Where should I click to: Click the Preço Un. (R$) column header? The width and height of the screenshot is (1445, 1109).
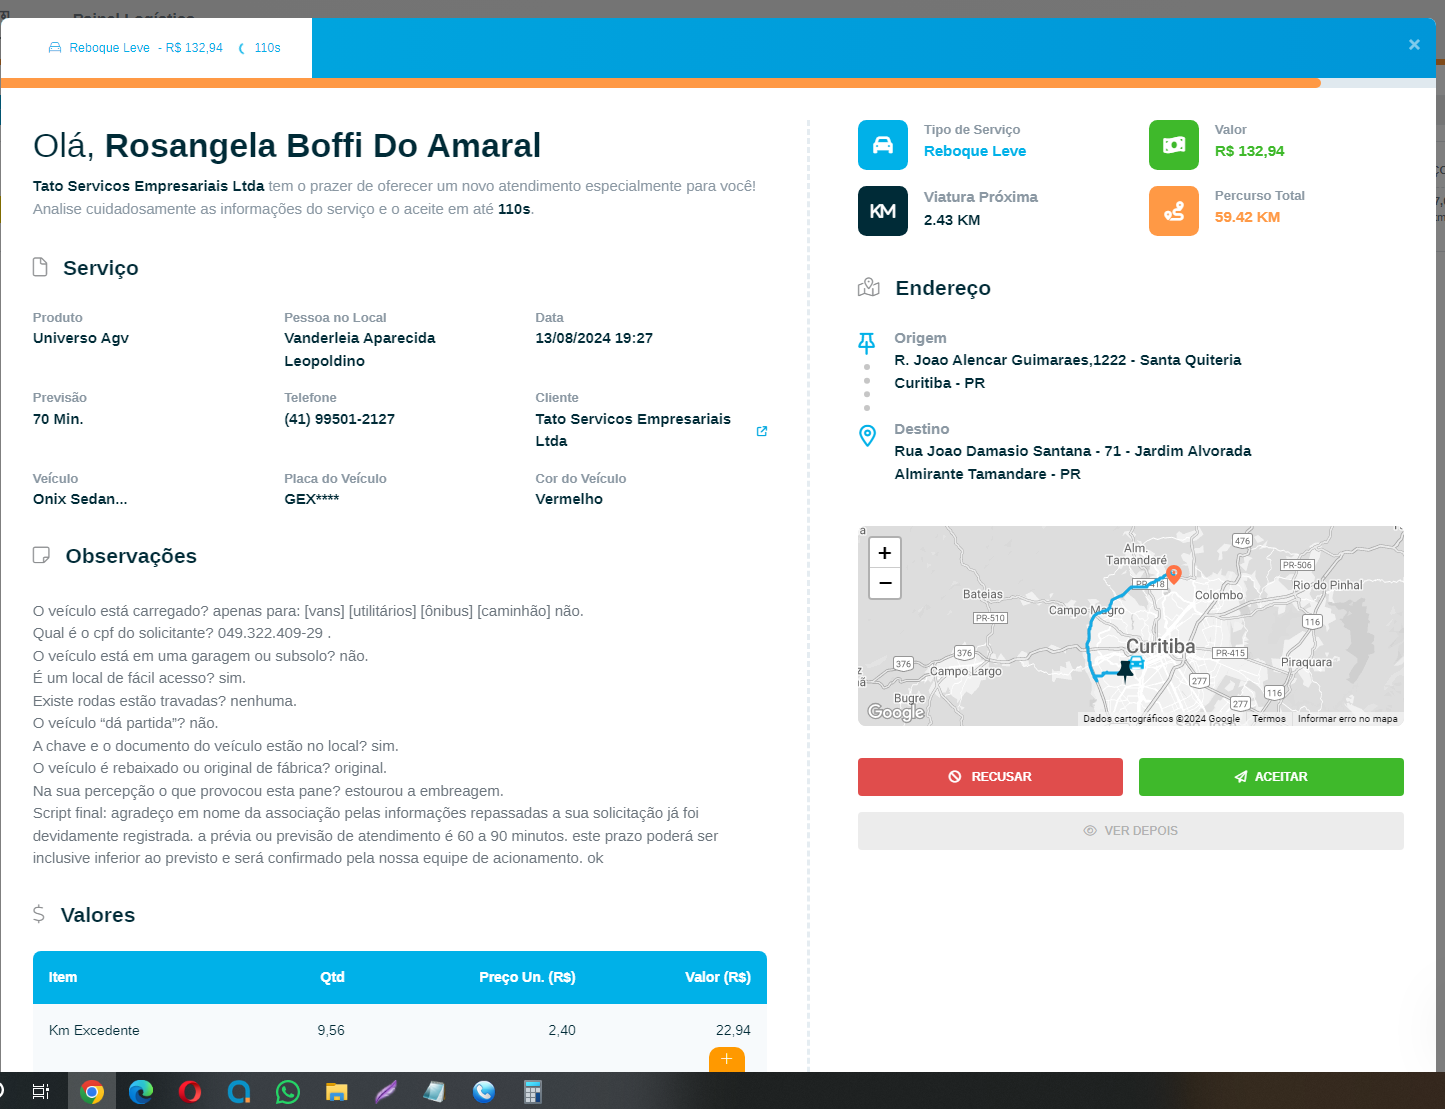click(x=527, y=977)
